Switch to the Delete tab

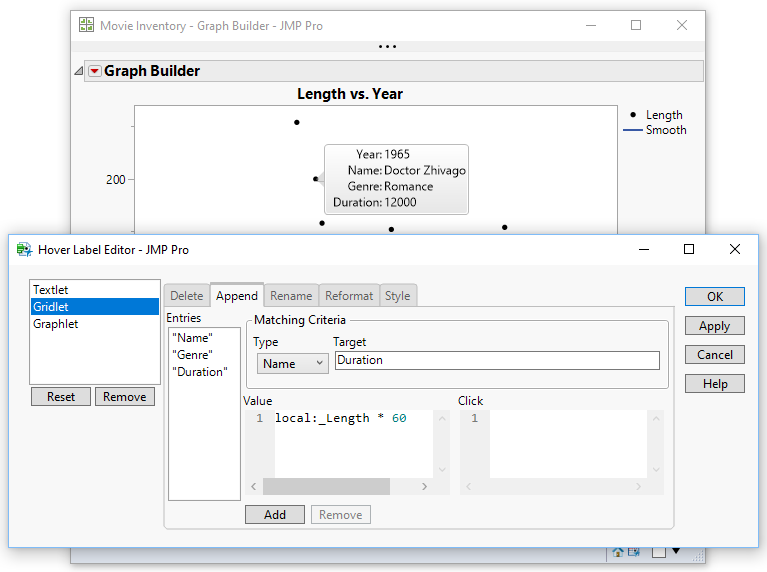click(187, 295)
